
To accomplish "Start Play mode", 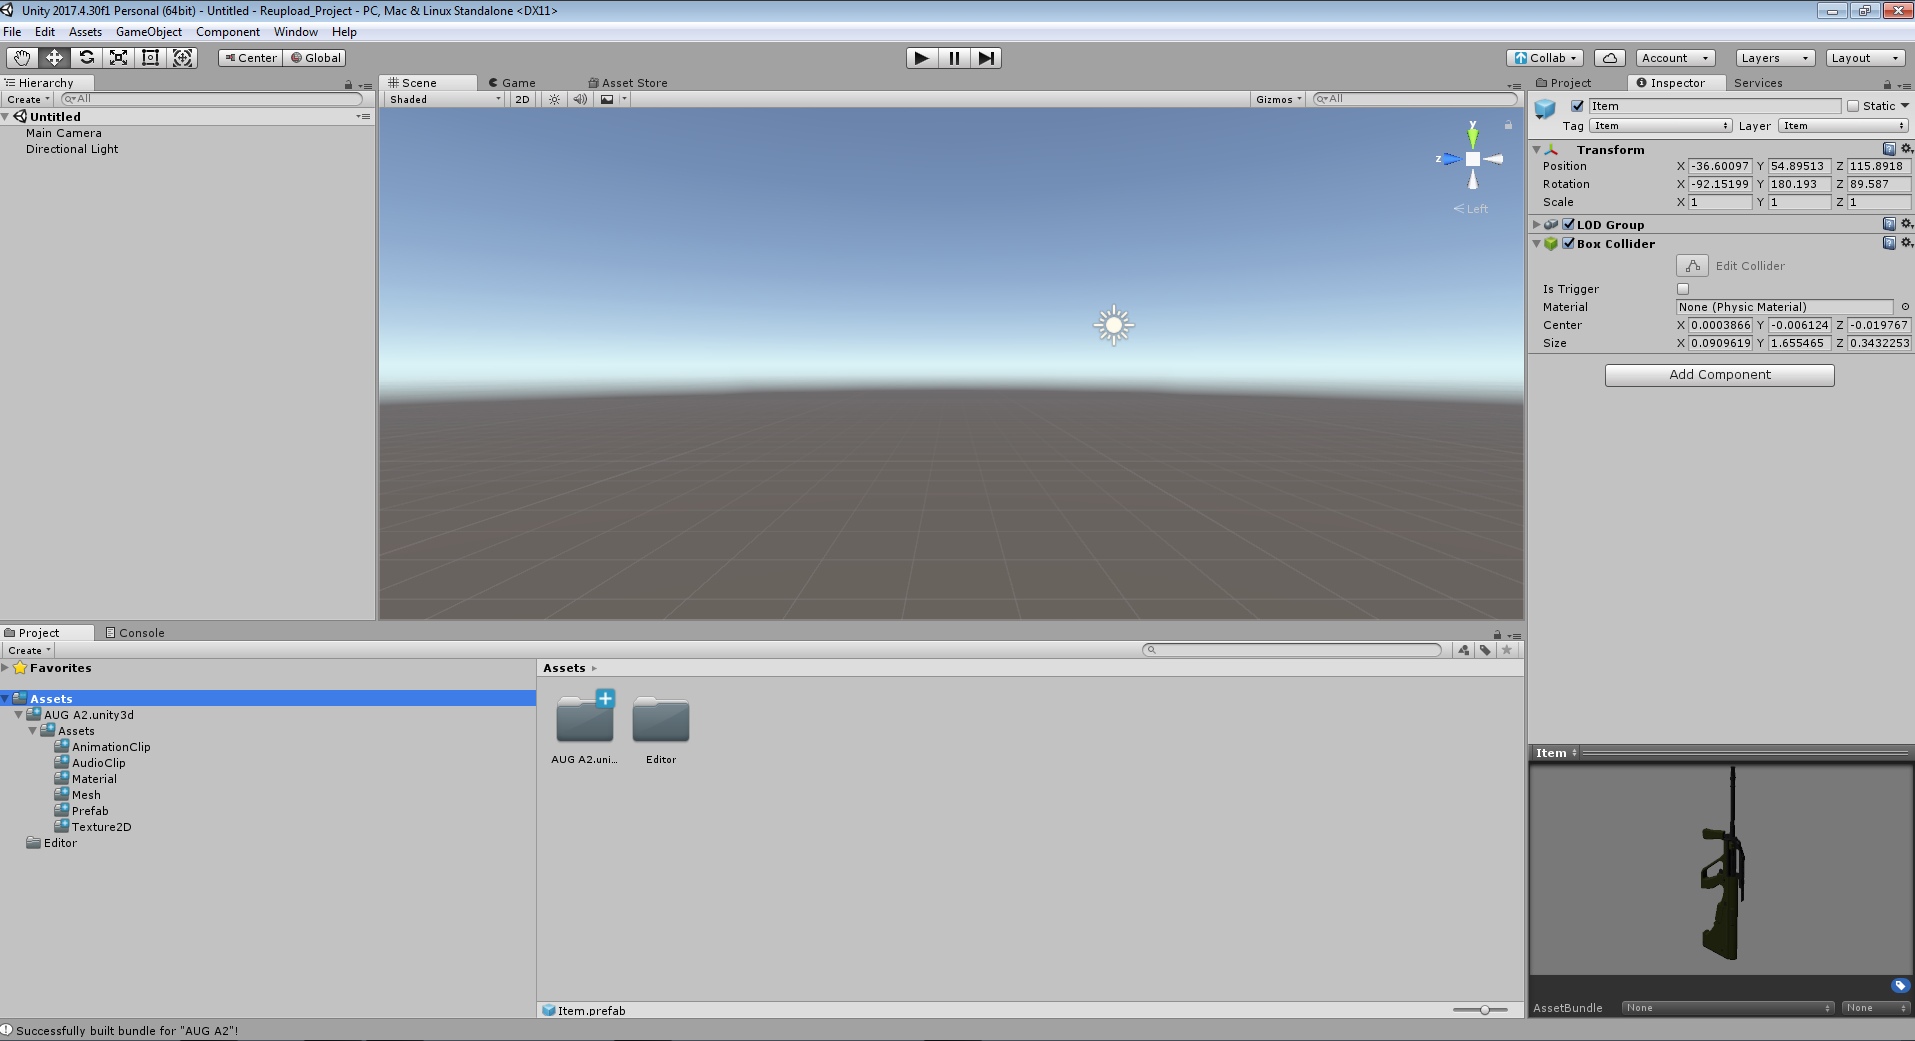I will click(x=921, y=58).
